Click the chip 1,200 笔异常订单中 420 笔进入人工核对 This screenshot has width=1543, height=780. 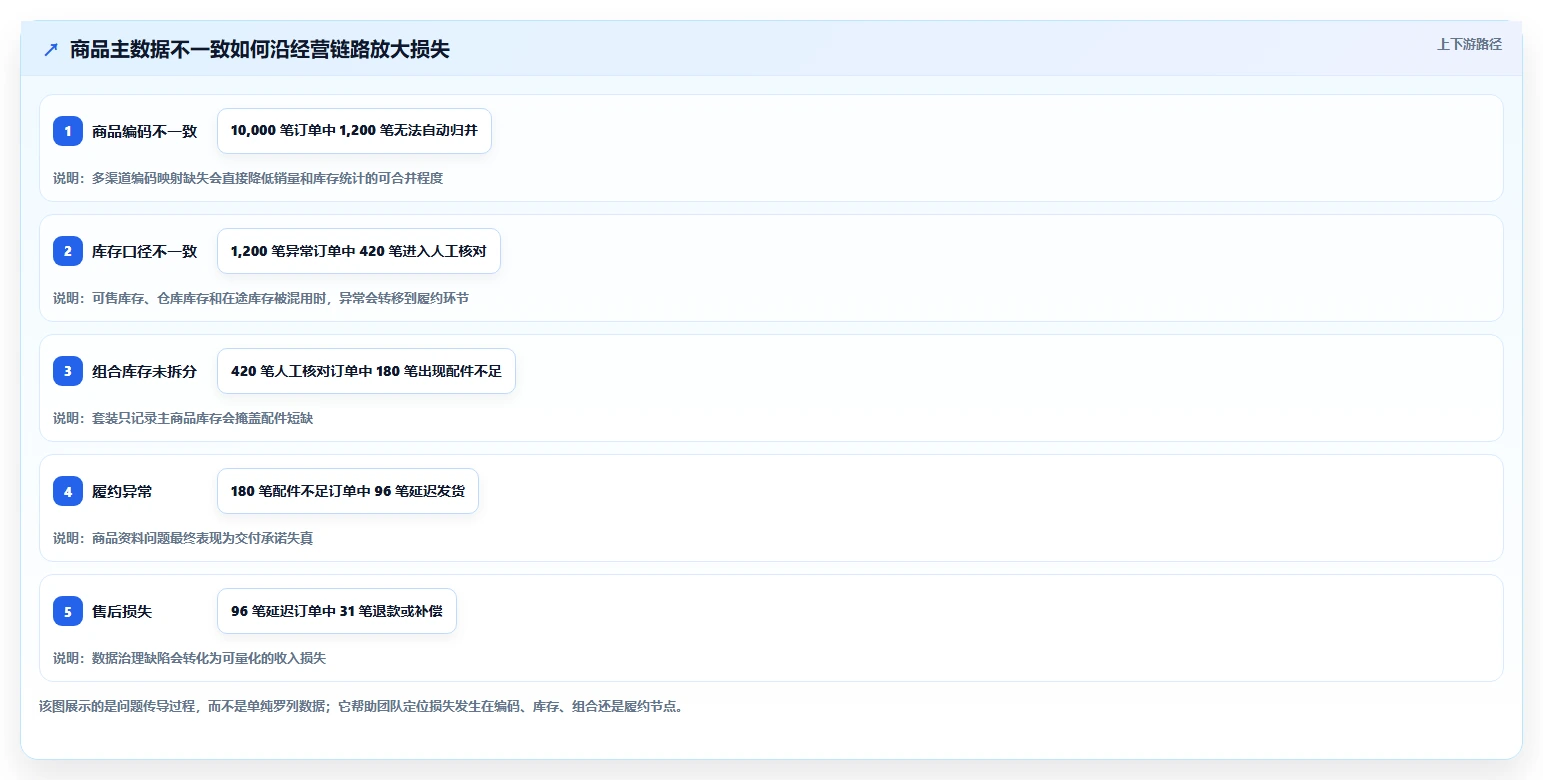[358, 251]
